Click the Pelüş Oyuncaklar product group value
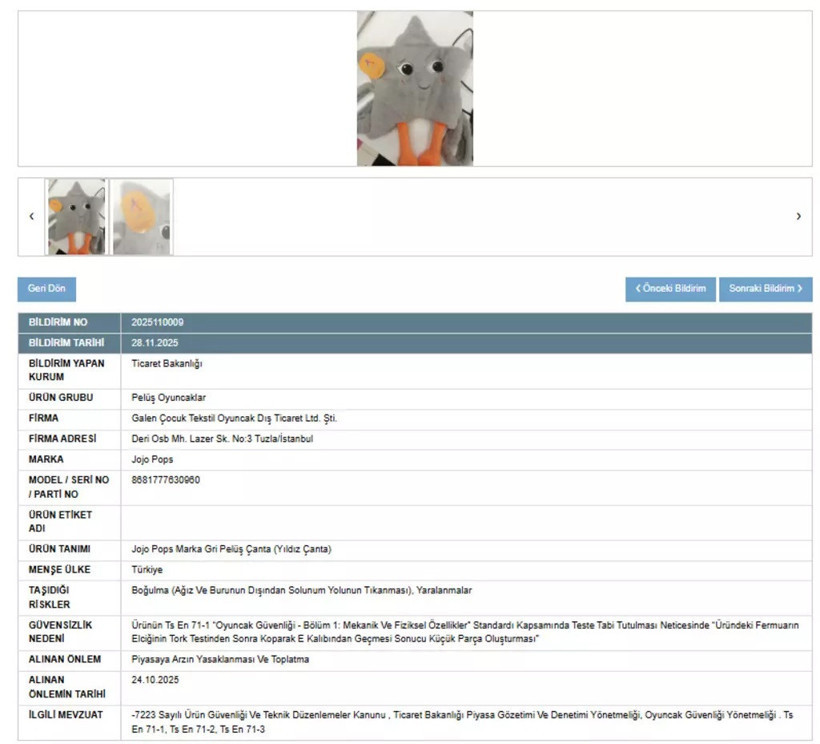 [x=169, y=398]
